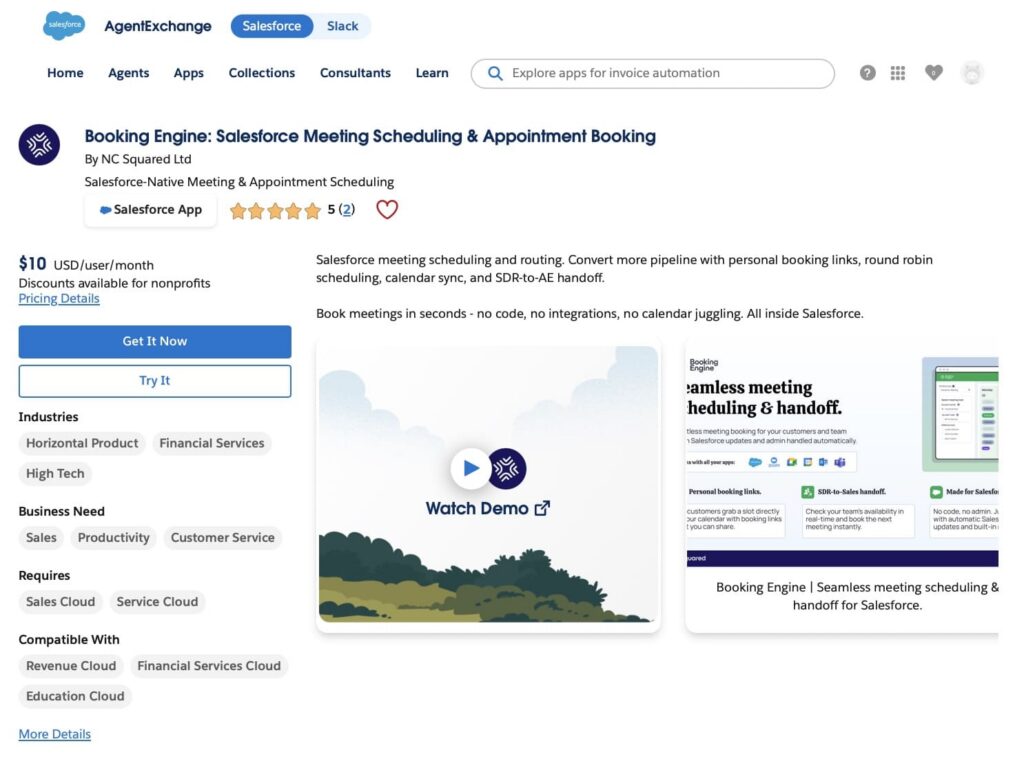Select the Service Cloud requirement tag
1024x757 pixels.
[157, 602]
